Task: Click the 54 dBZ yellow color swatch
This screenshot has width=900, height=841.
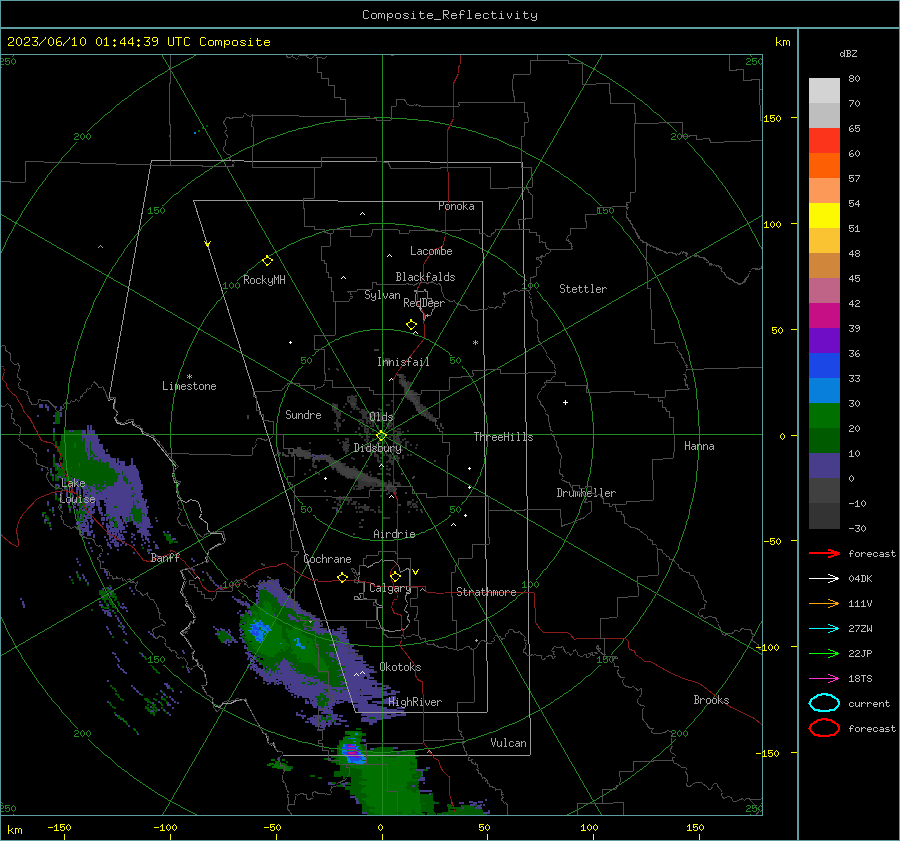Action: coord(824,216)
